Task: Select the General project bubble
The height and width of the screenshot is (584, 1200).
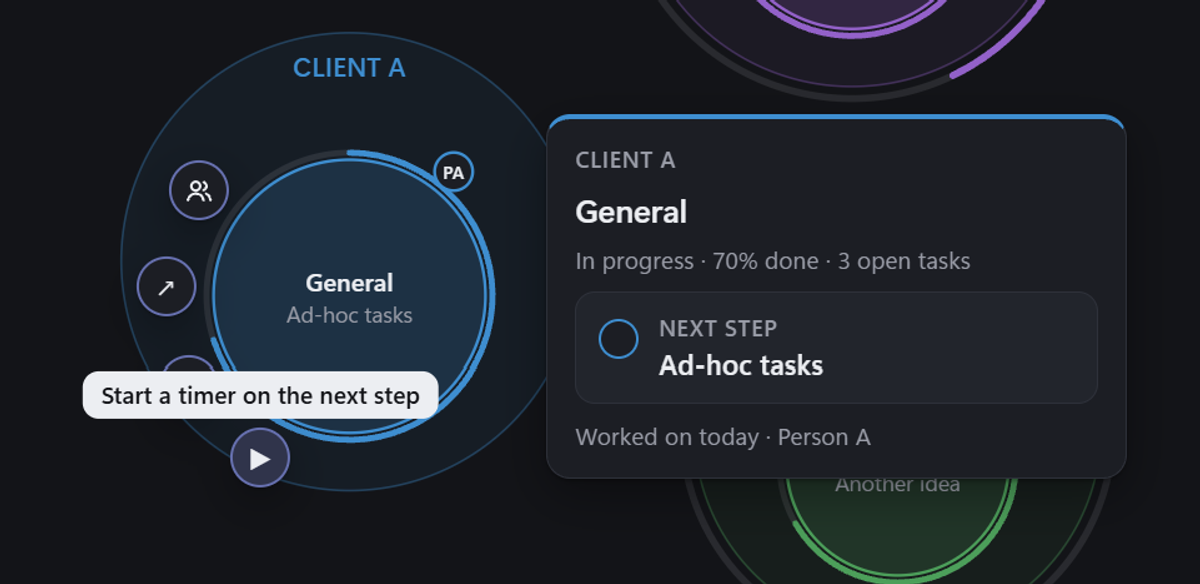Action: (x=349, y=297)
